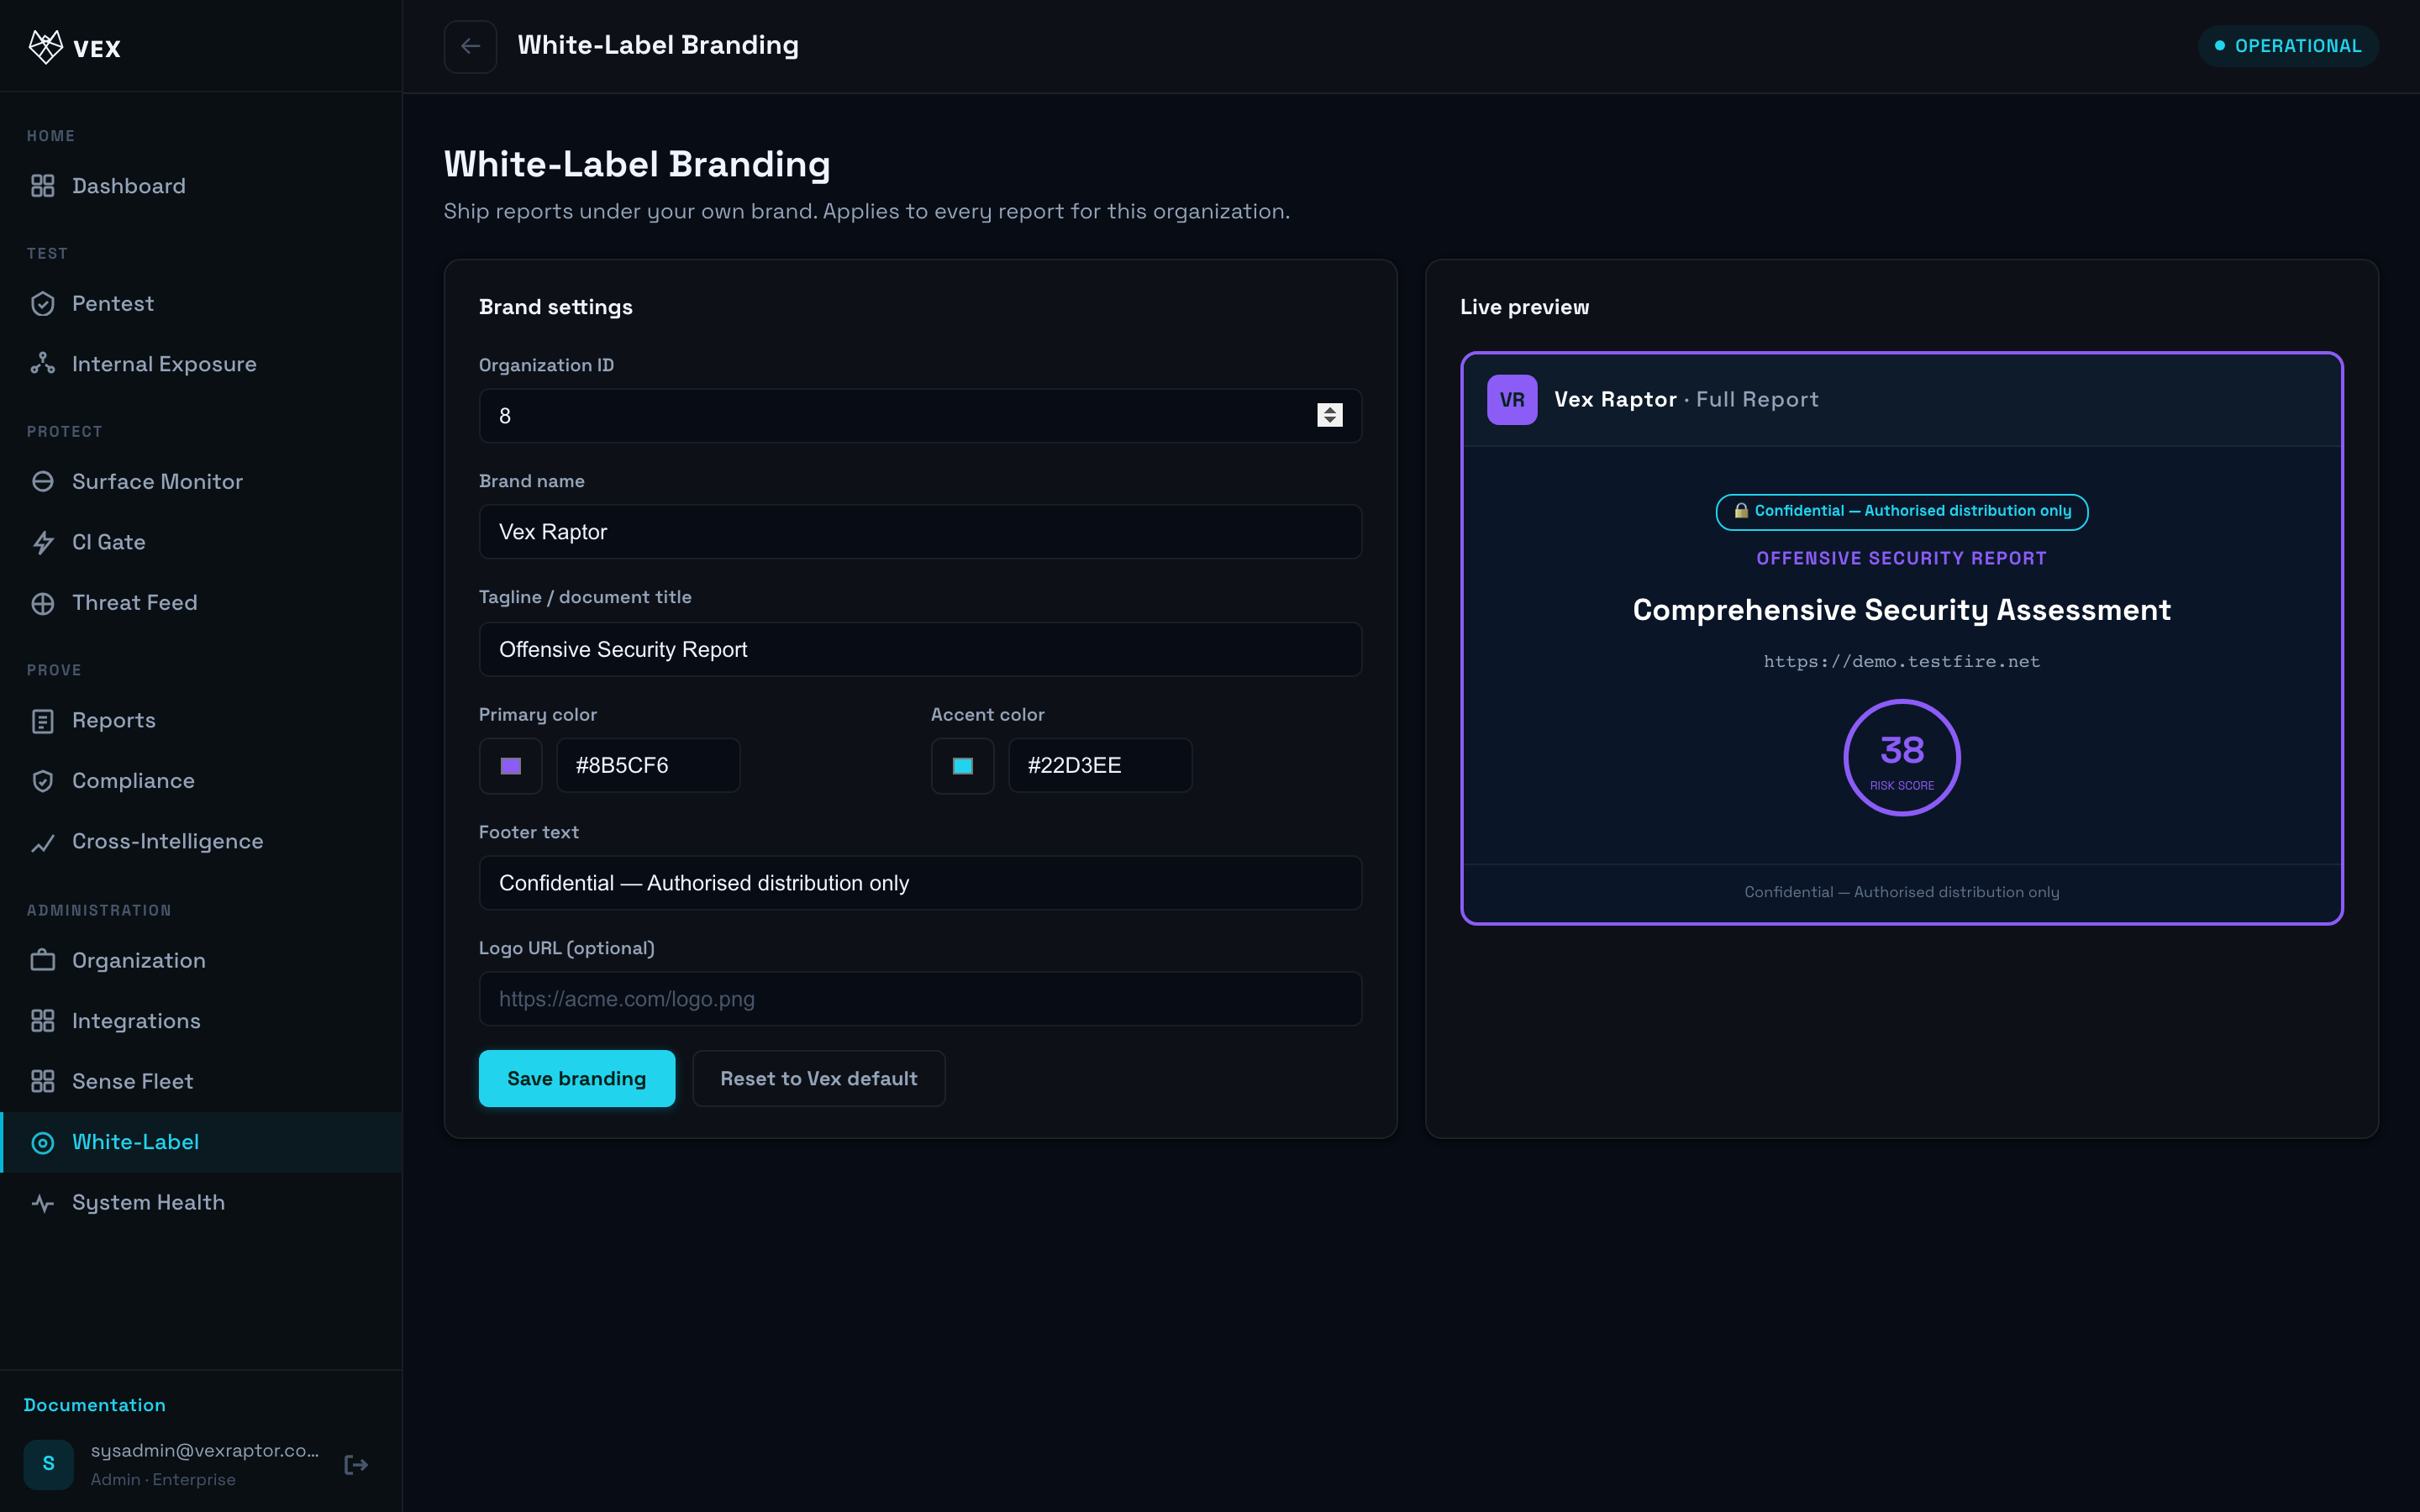Focus the Organization ID field
This screenshot has height=1512, width=2420.
click(920, 416)
